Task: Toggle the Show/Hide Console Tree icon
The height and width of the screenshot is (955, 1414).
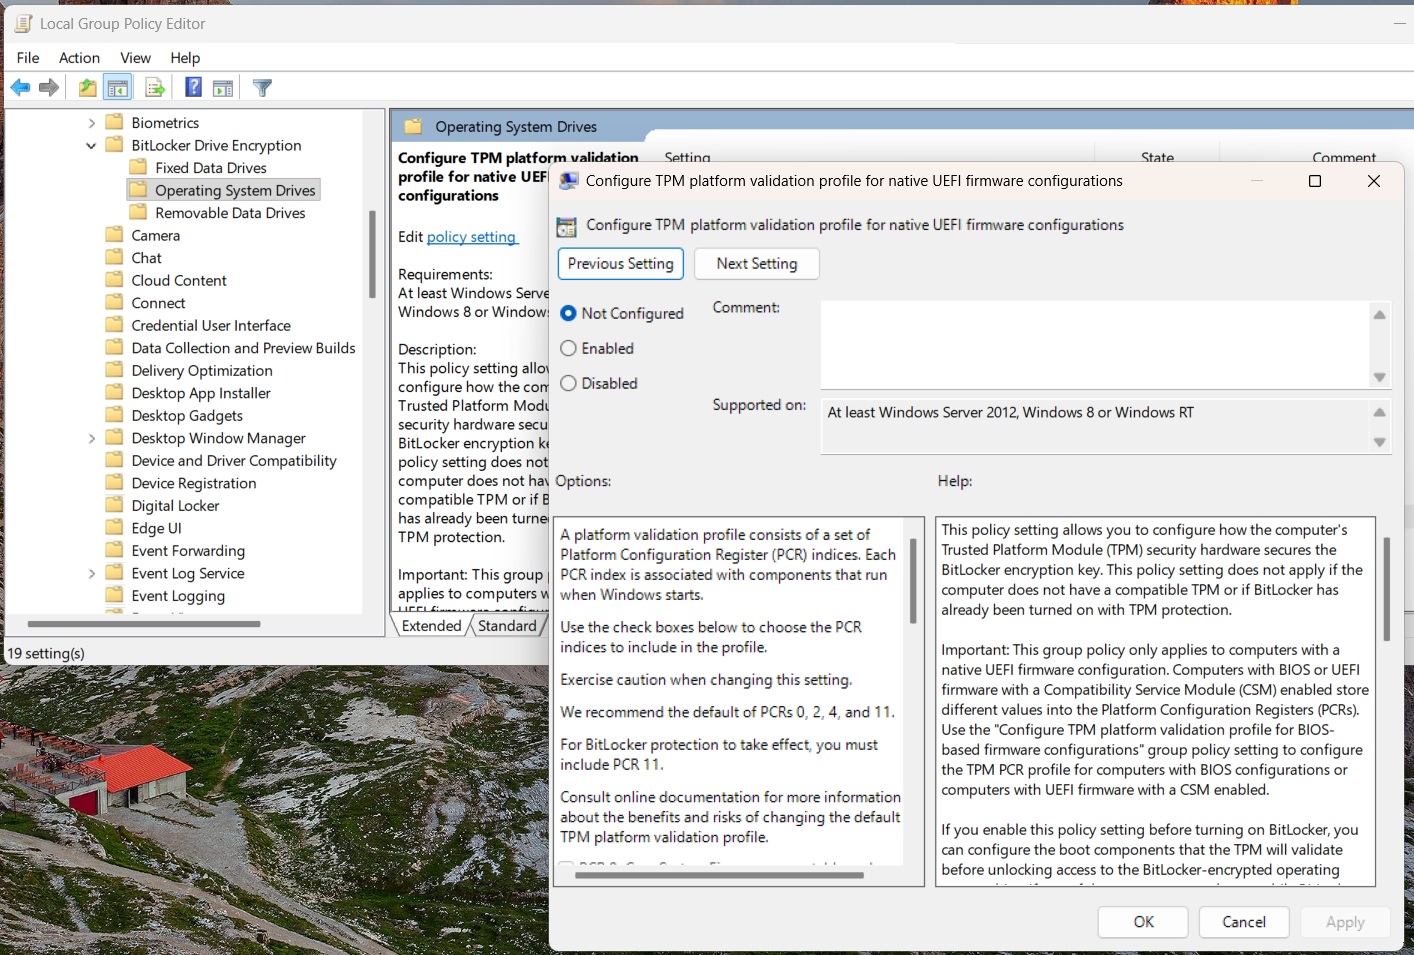Action: 117,87
